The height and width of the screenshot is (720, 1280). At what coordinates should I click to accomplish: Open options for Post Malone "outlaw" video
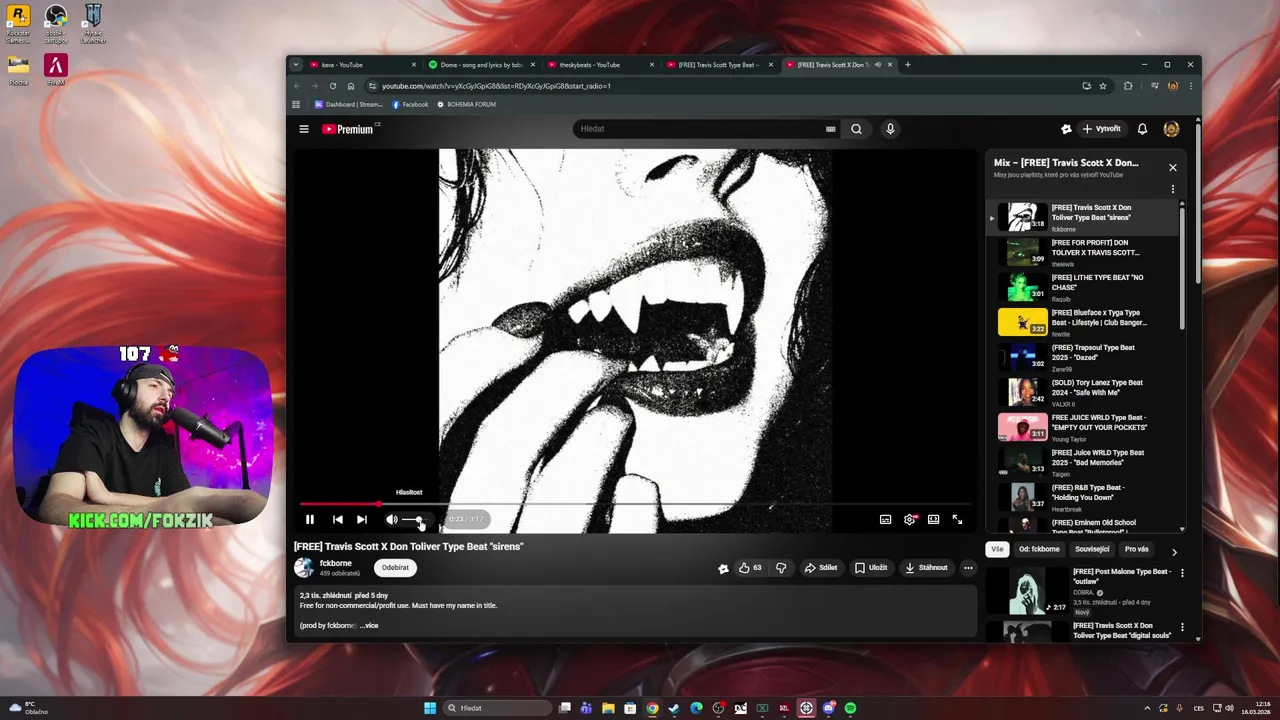[x=1182, y=574]
